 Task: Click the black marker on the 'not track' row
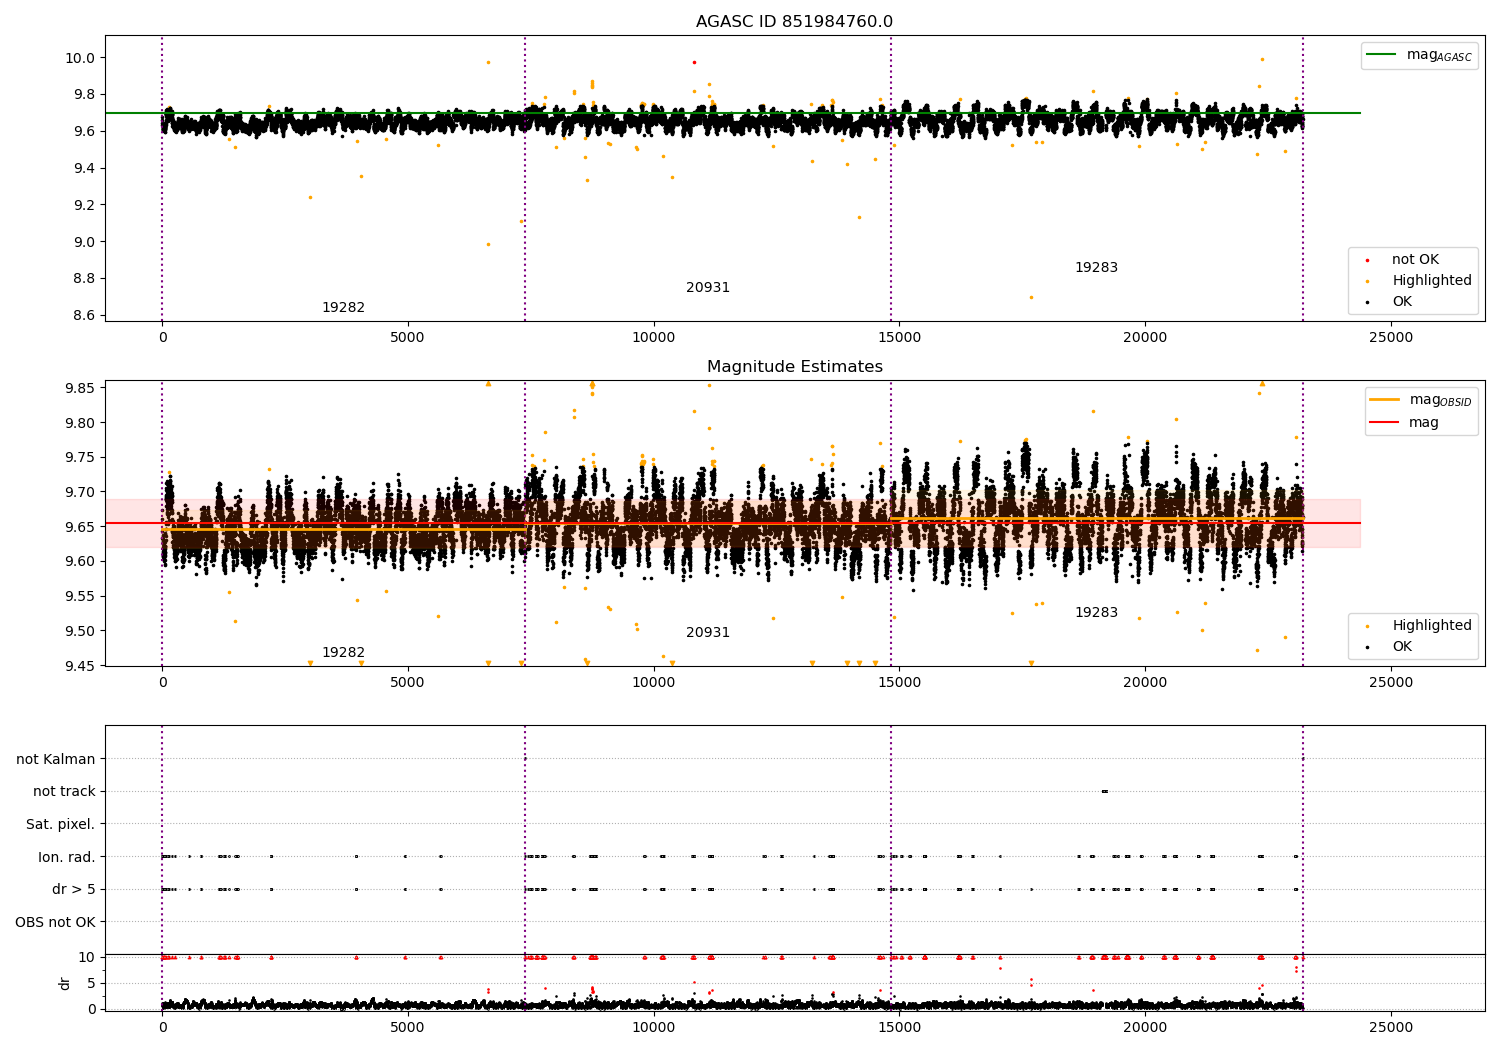click(1104, 791)
